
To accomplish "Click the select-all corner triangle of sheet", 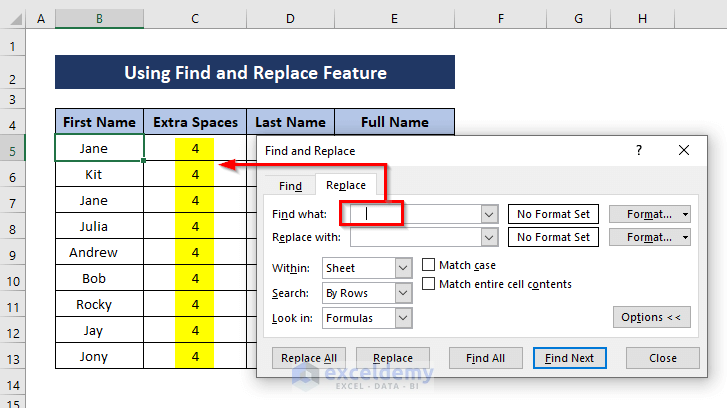I will 13,19.
